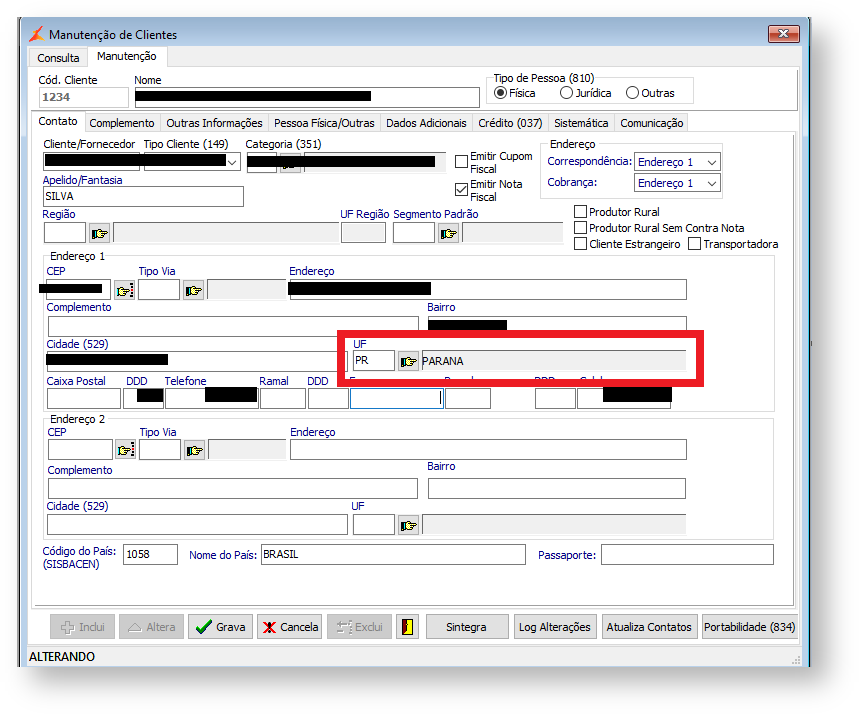Expand Tipo Cliente dropdown

(x=233, y=162)
